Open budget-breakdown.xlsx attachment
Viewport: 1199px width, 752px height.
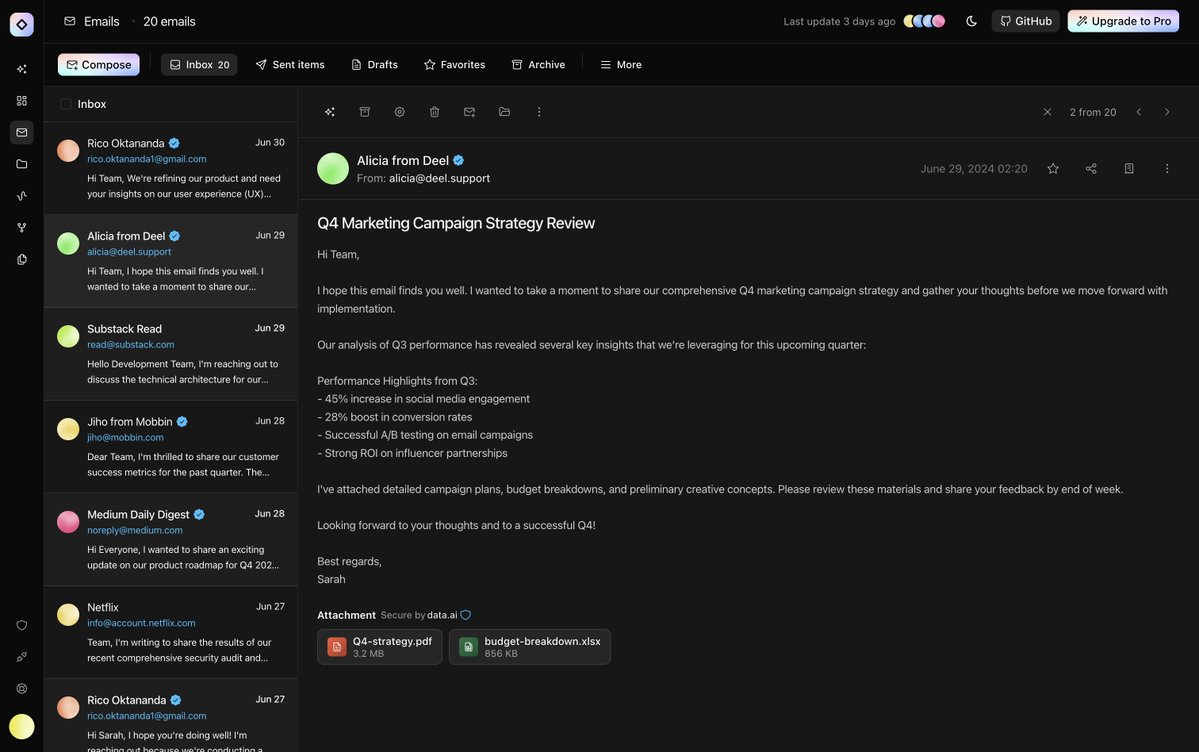[530, 647]
